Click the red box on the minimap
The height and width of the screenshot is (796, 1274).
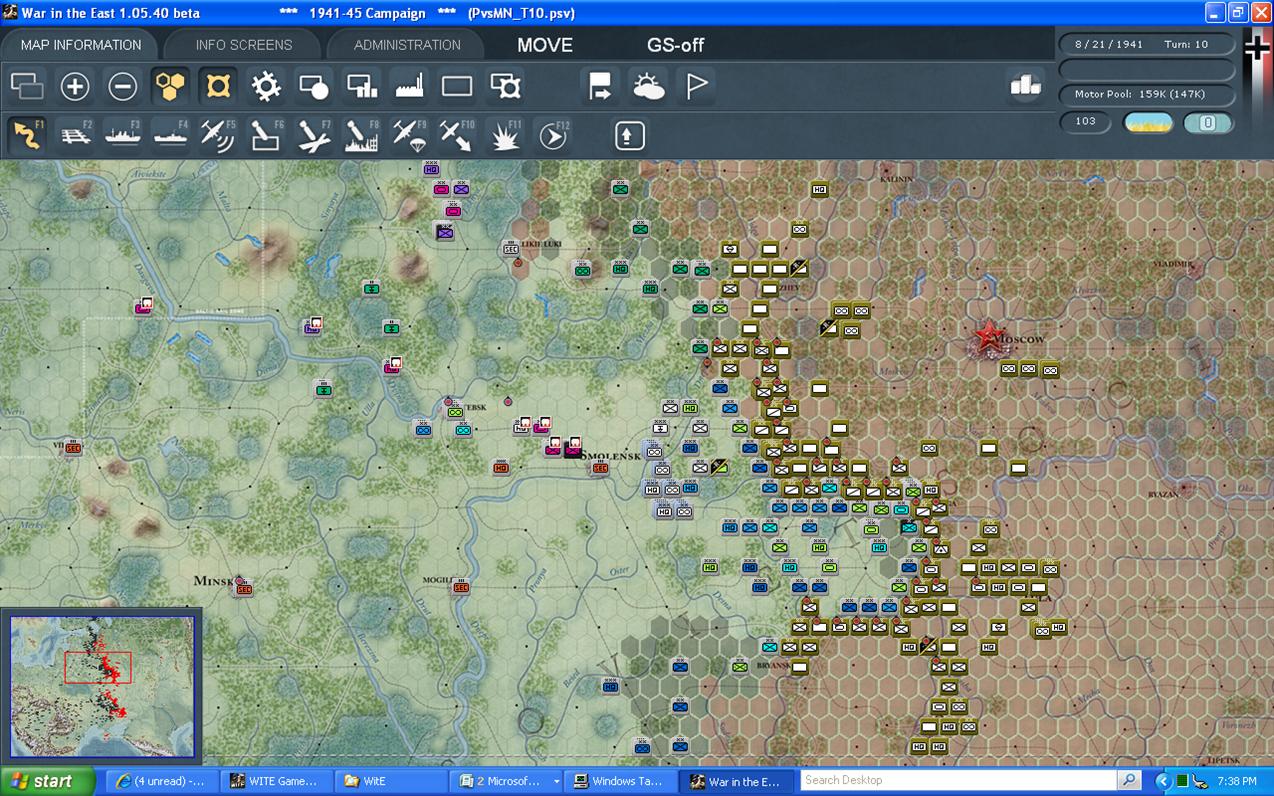click(98, 667)
